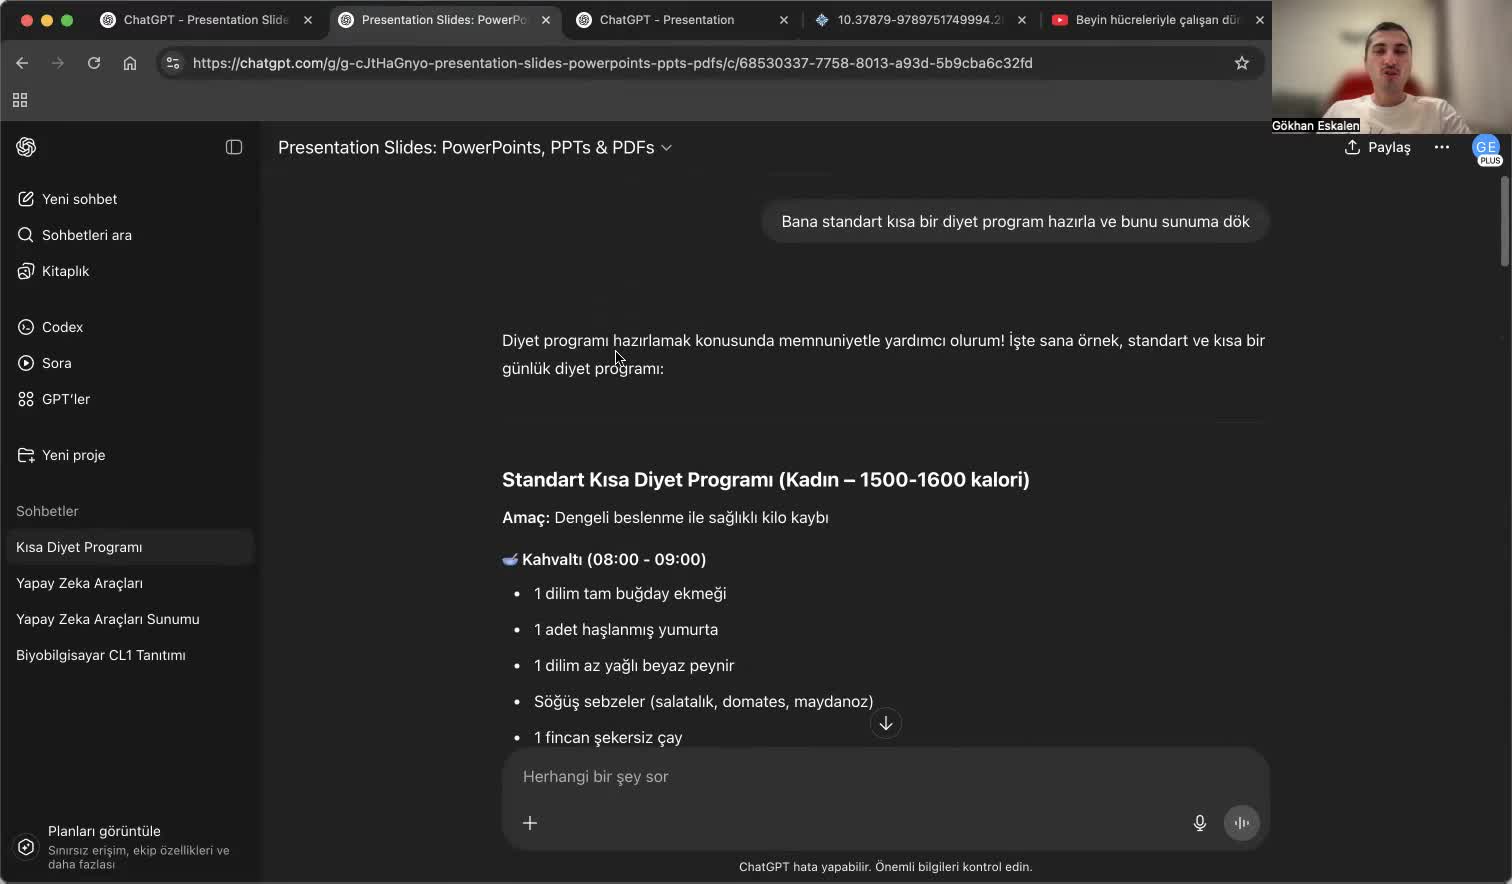The width and height of the screenshot is (1512, 884).
Task: Switch to the 10.37879-9789751749994 tab
Action: [x=920, y=20]
